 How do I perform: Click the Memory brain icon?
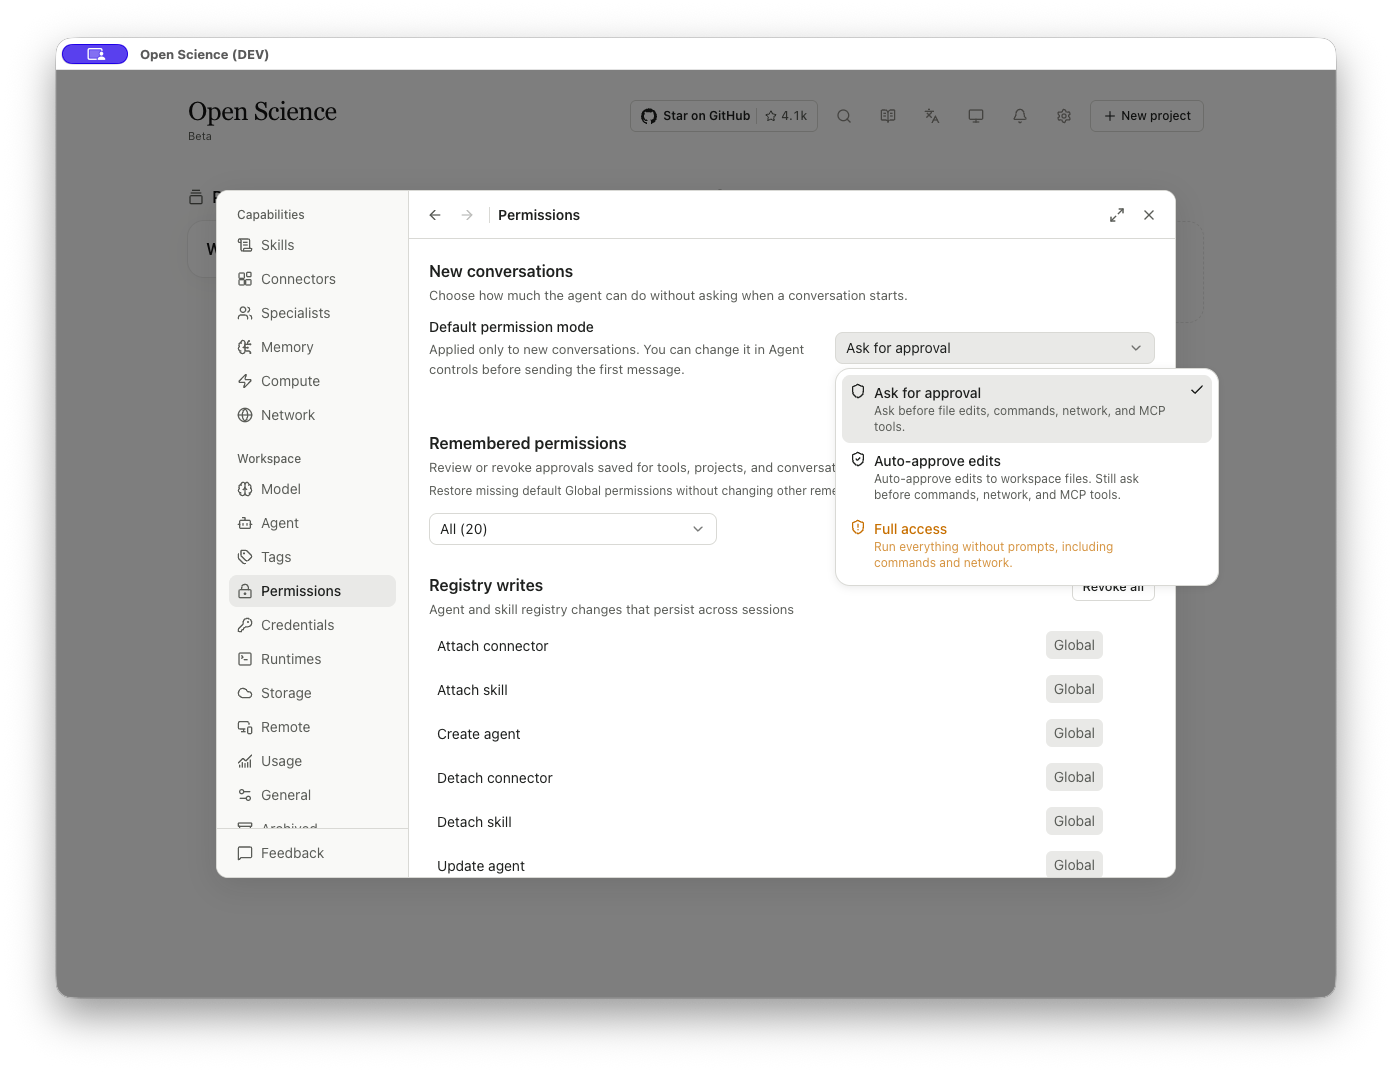coord(245,347)
